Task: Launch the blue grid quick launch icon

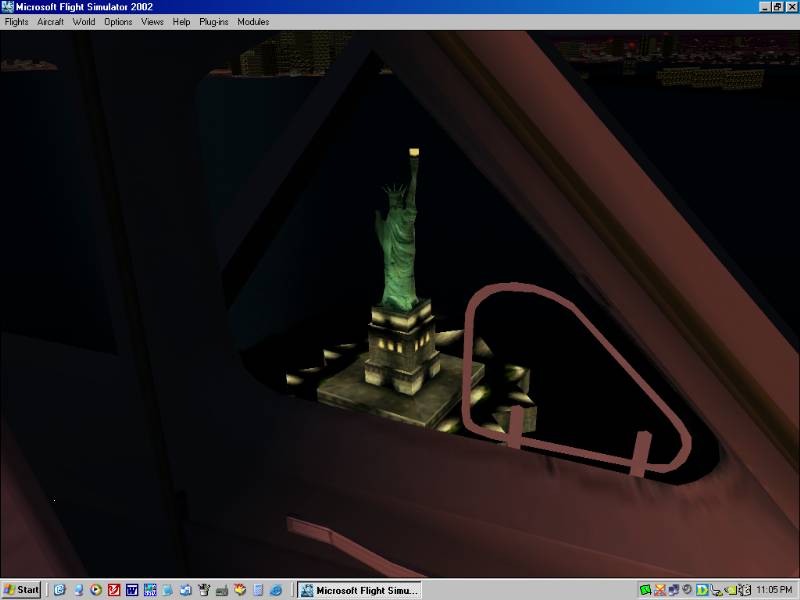Action: (x=150, y=590)
